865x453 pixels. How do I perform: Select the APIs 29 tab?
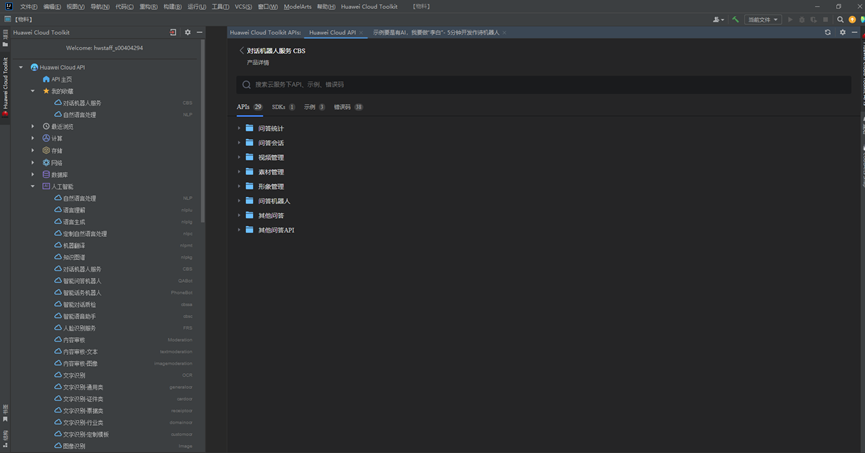pyautogui.click(x=249, y=107)
